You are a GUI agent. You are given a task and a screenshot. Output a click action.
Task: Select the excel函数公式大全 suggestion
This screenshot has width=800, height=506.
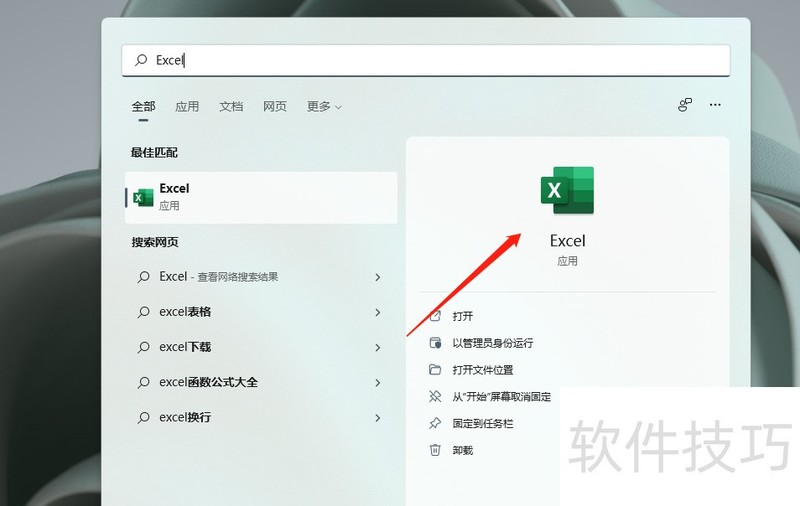coord(261,383)
